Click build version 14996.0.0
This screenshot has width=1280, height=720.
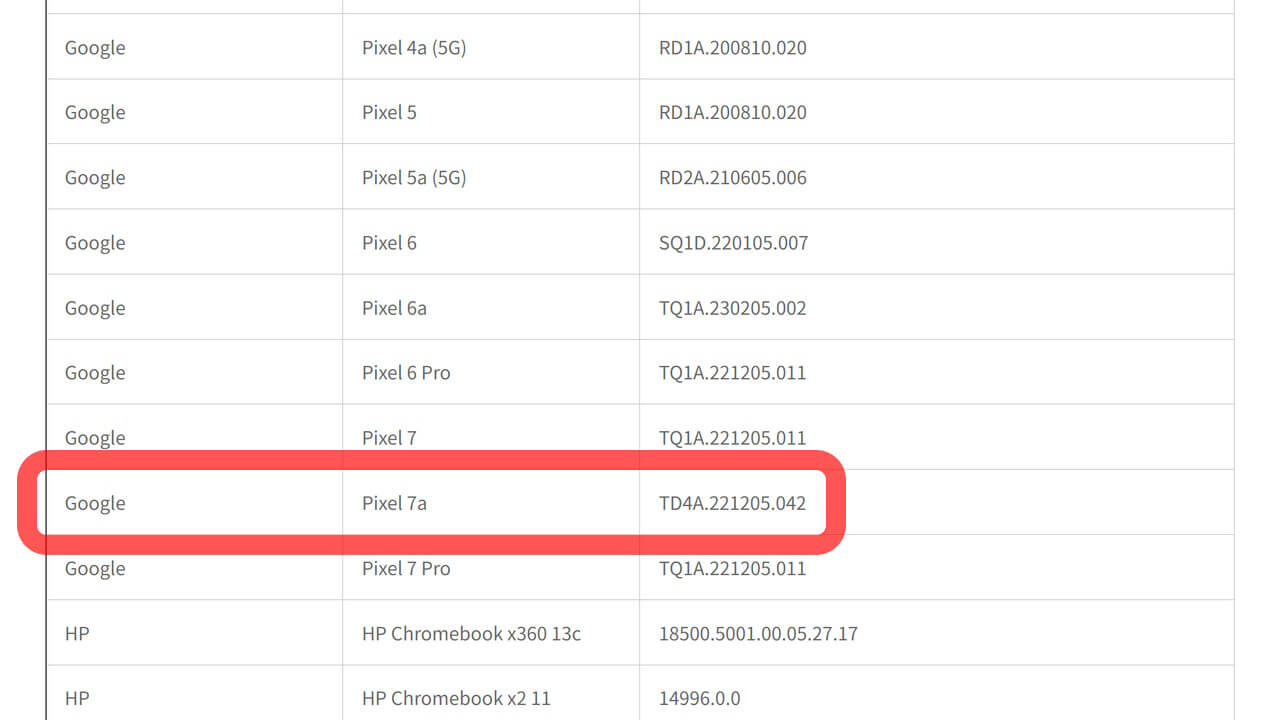point(699,698)
